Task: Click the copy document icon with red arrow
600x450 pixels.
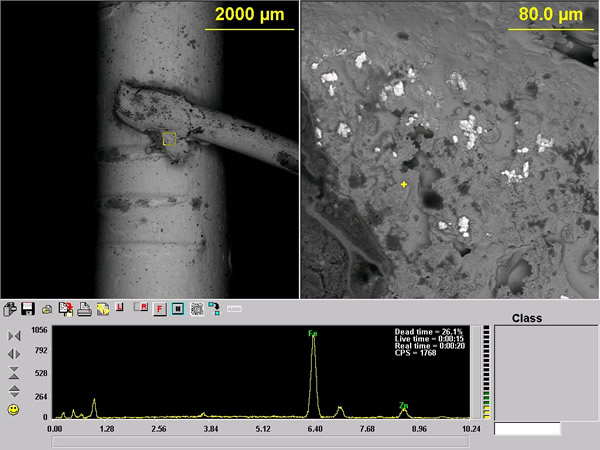Action: (x=66, y=309)
